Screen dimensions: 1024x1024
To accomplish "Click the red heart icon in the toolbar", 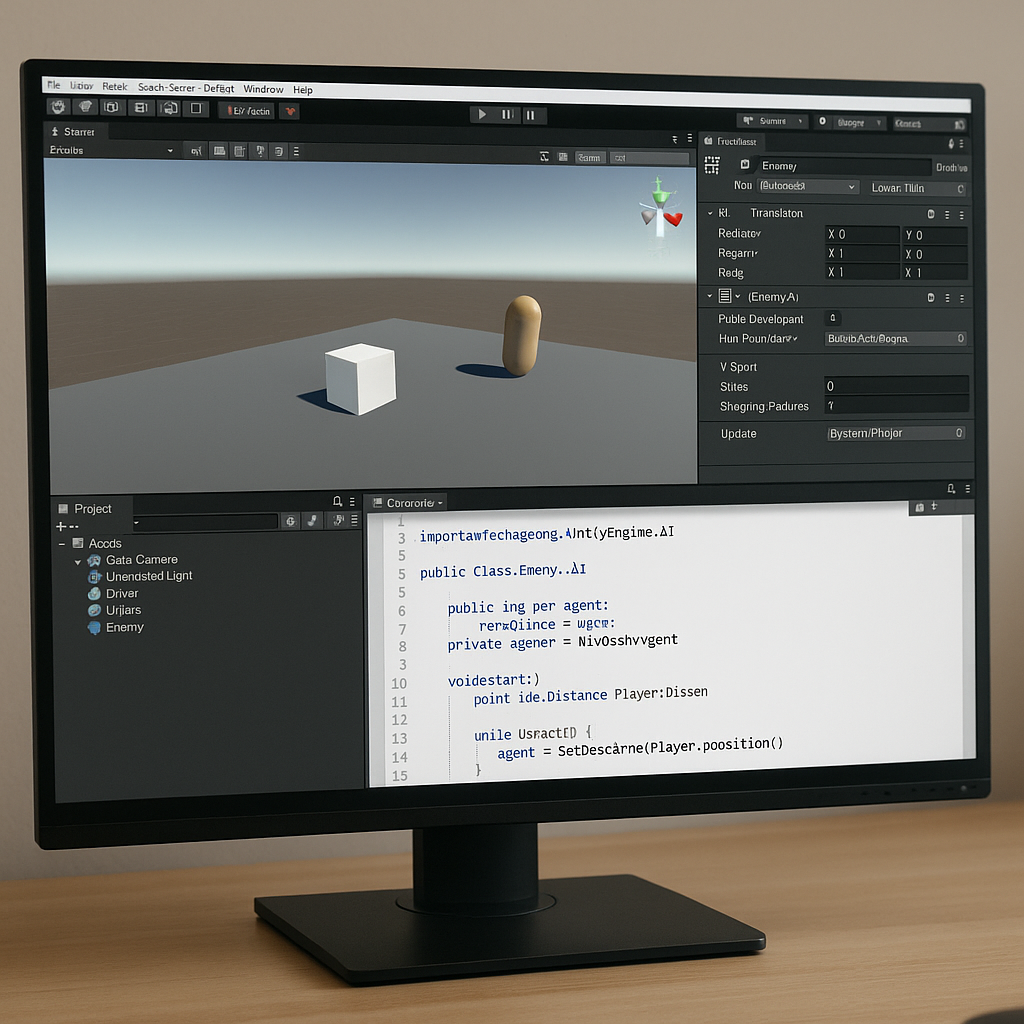I will 290,111.
